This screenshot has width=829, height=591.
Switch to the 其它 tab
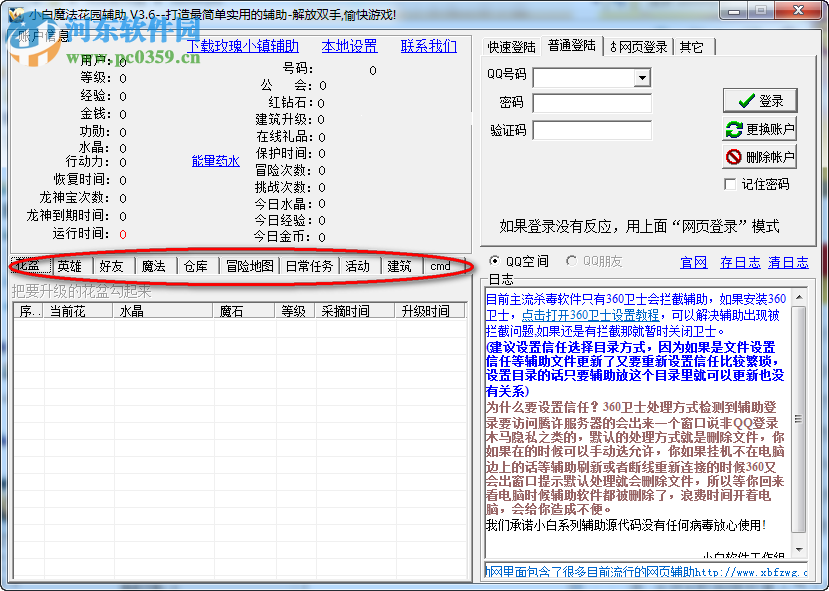point(693,47)
